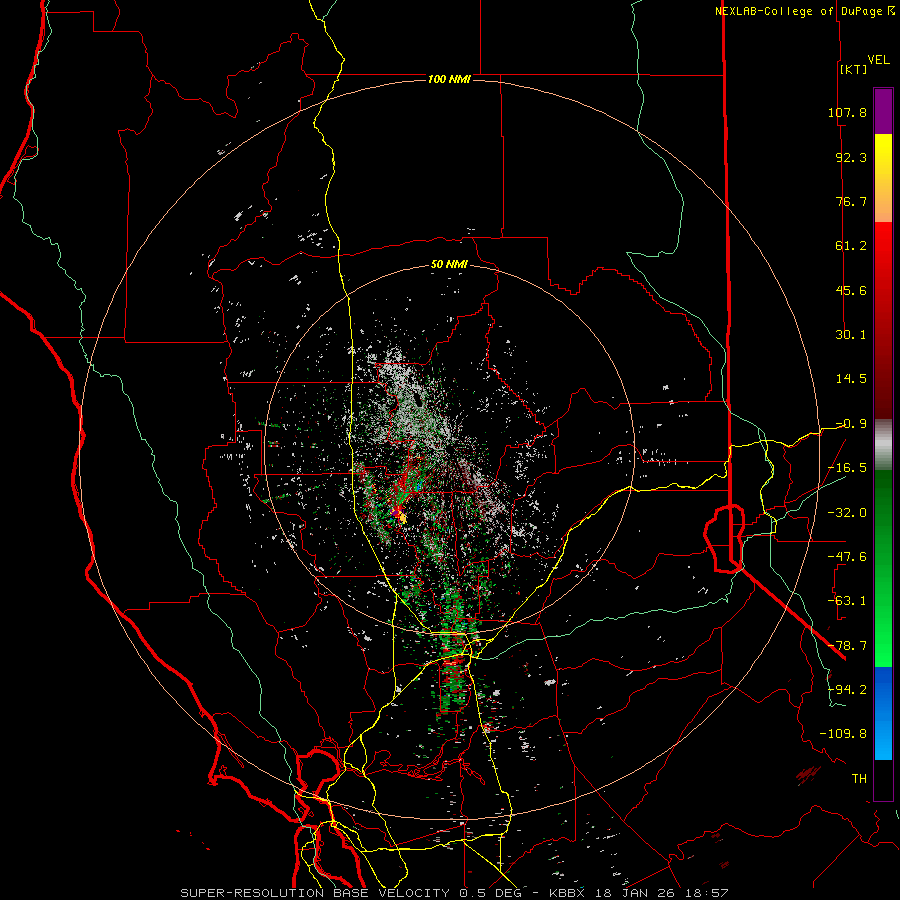Click the -32.0 value on velocity scale
This screenshot has width=900, height=900.
coord(847,513)
